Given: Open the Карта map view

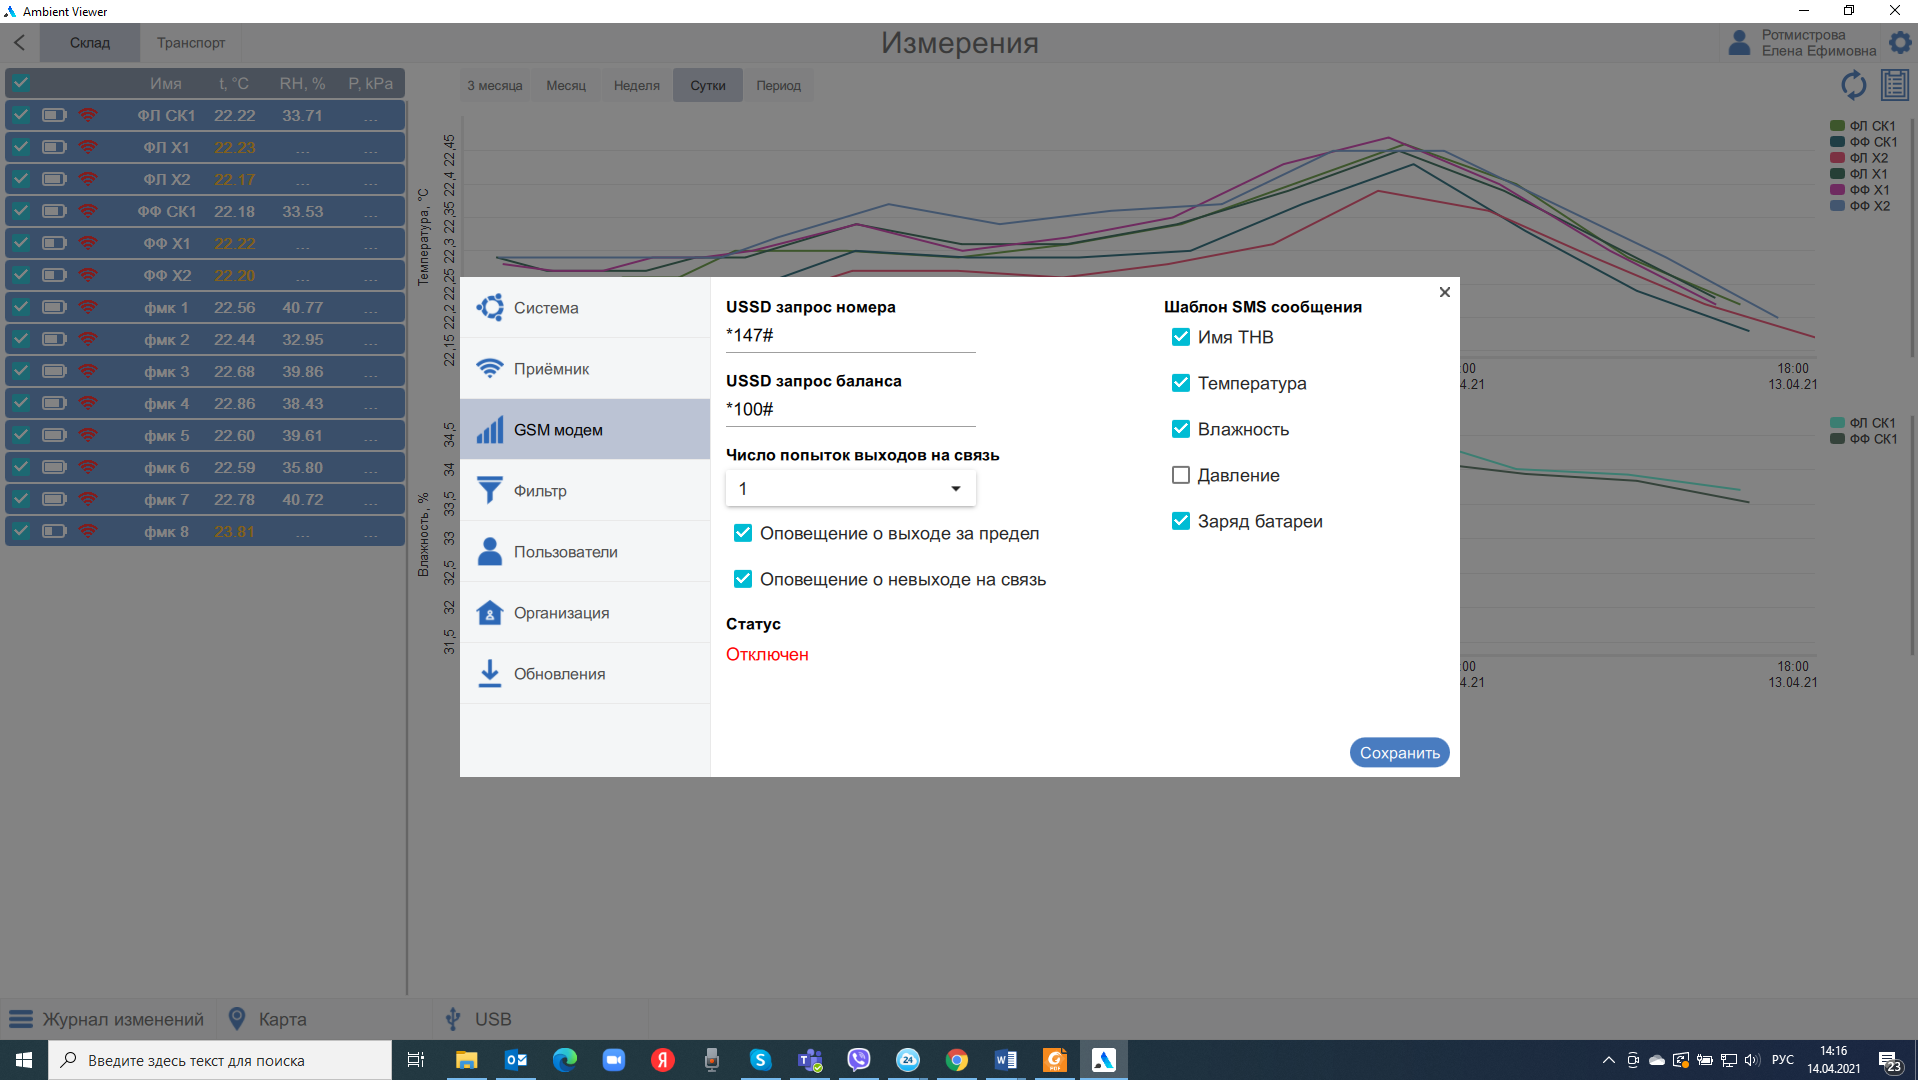Looking at the screenshot, I should 267,1019.
